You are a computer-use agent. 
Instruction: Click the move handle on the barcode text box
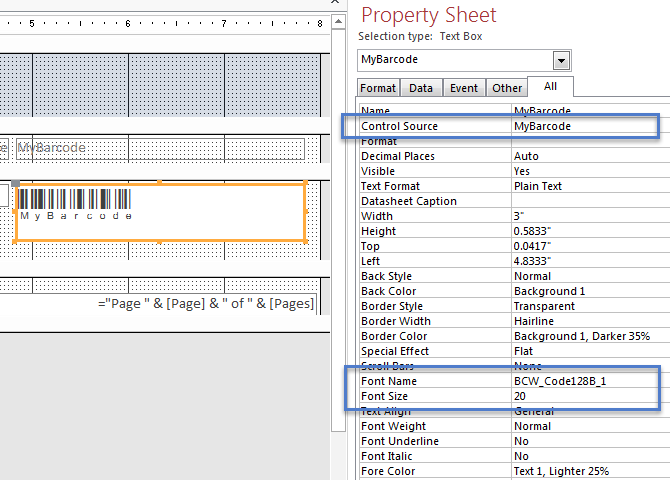pos(15,183)
